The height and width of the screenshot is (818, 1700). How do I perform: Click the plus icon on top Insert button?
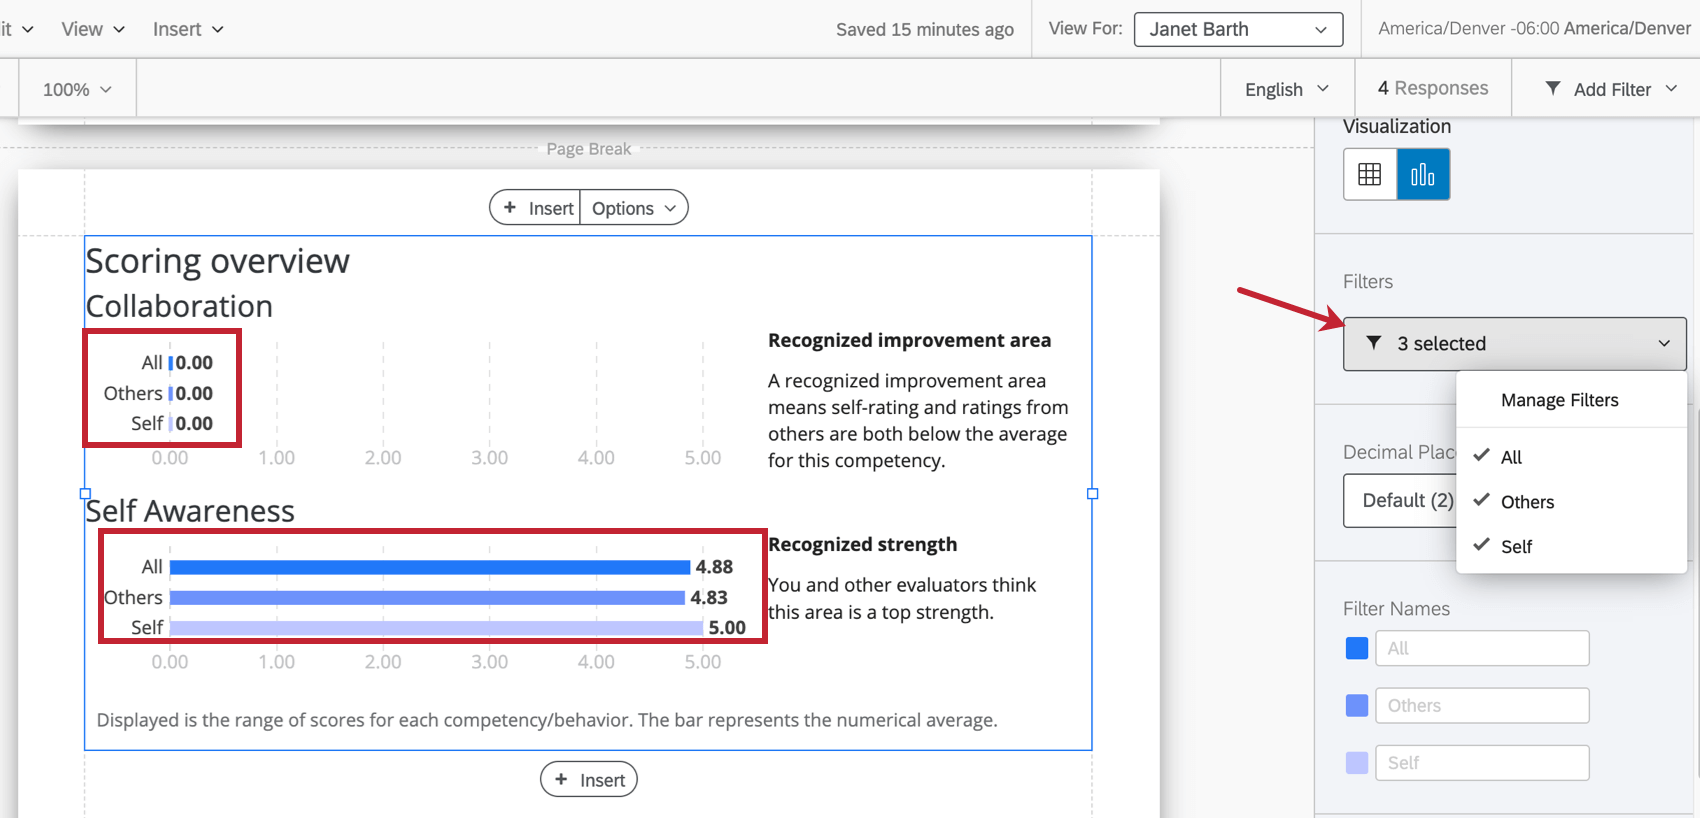point(510,208)
